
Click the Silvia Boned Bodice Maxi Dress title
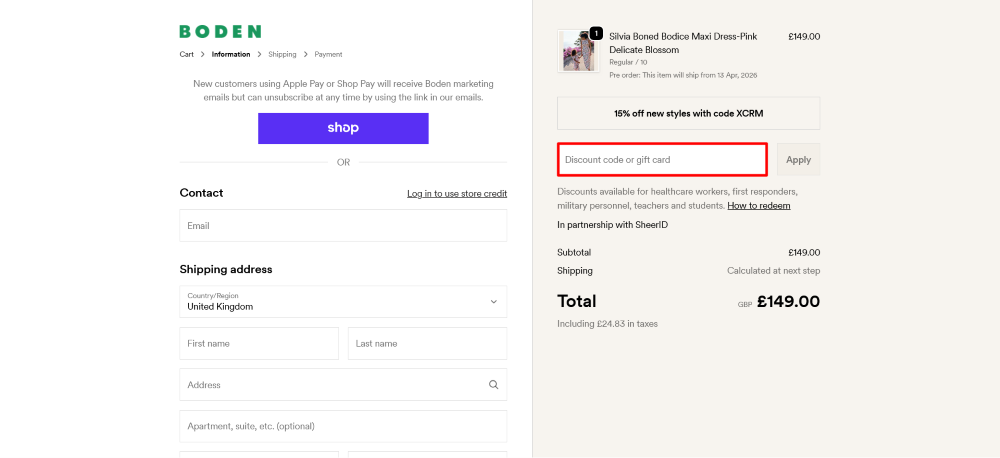point(683,43)
